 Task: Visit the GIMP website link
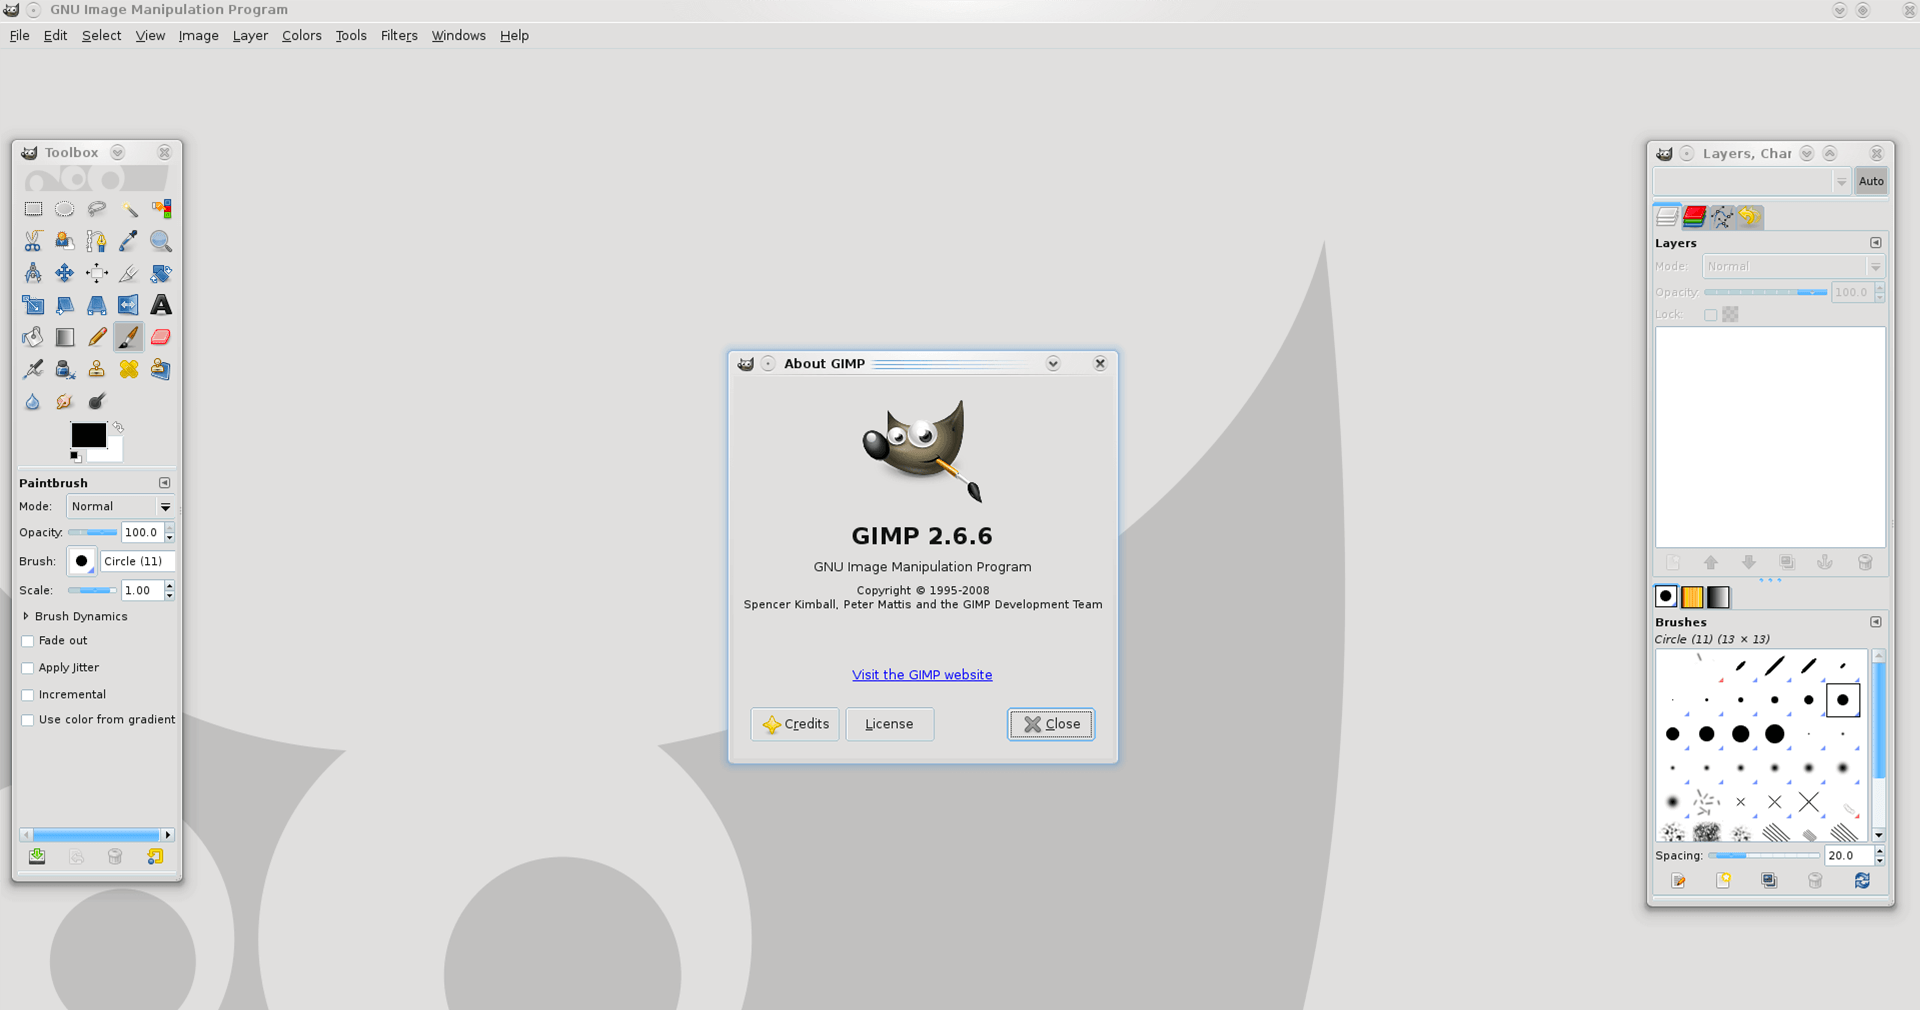[922, 675]
